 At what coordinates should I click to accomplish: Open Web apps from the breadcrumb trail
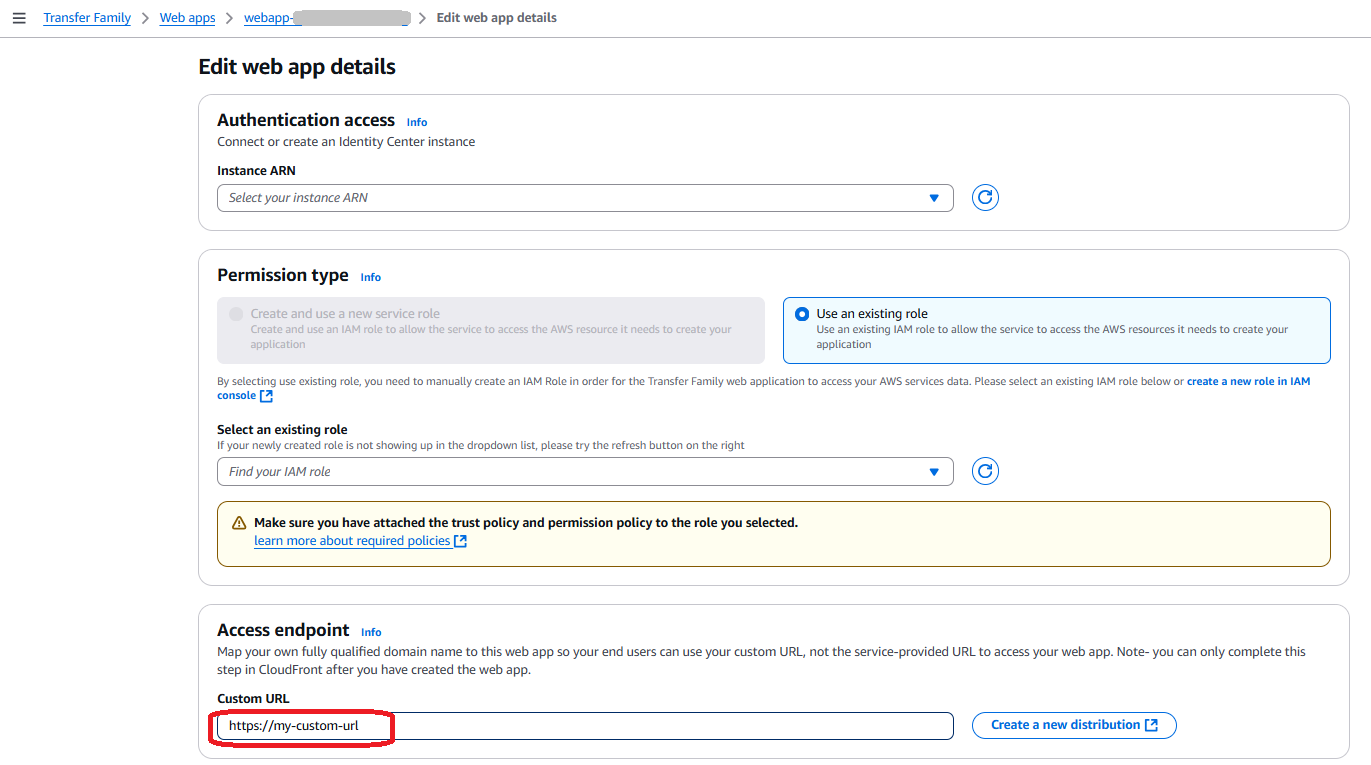[187, 17]
